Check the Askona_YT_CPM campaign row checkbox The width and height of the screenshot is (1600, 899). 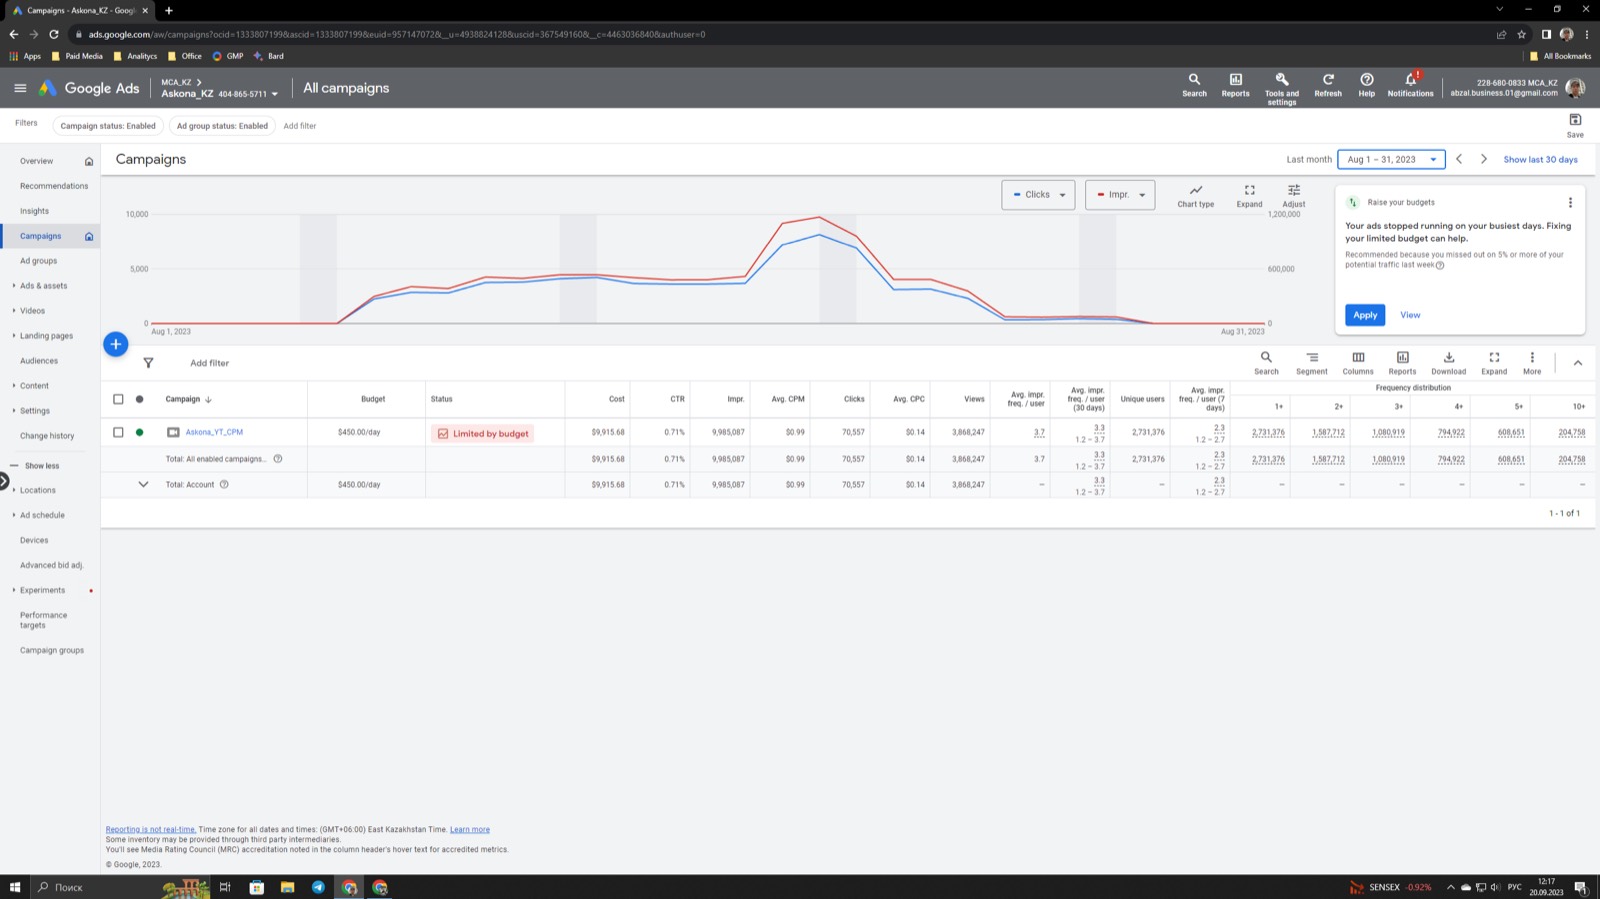[x=118, y=433]
